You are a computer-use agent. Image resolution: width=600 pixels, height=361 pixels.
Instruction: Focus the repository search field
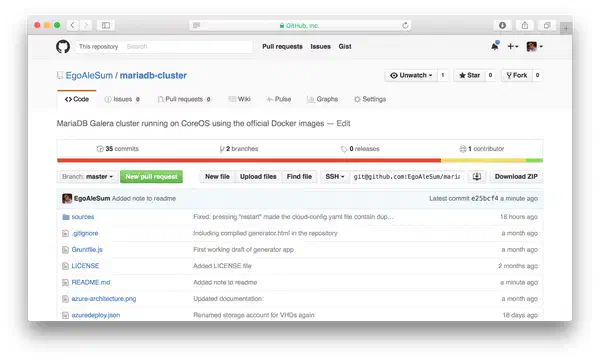point(188,46)
